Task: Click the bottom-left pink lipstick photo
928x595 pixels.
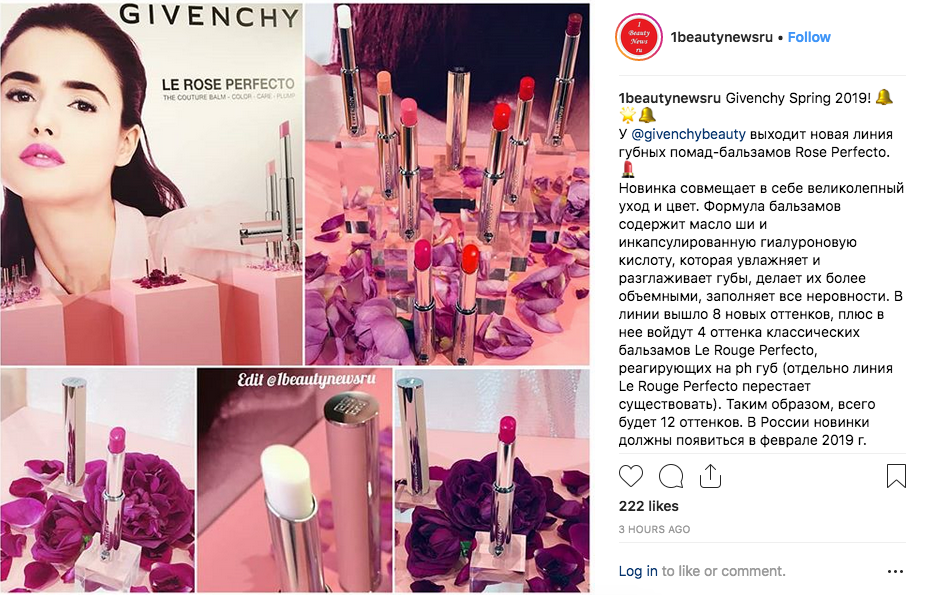Action: pos(97,480)
